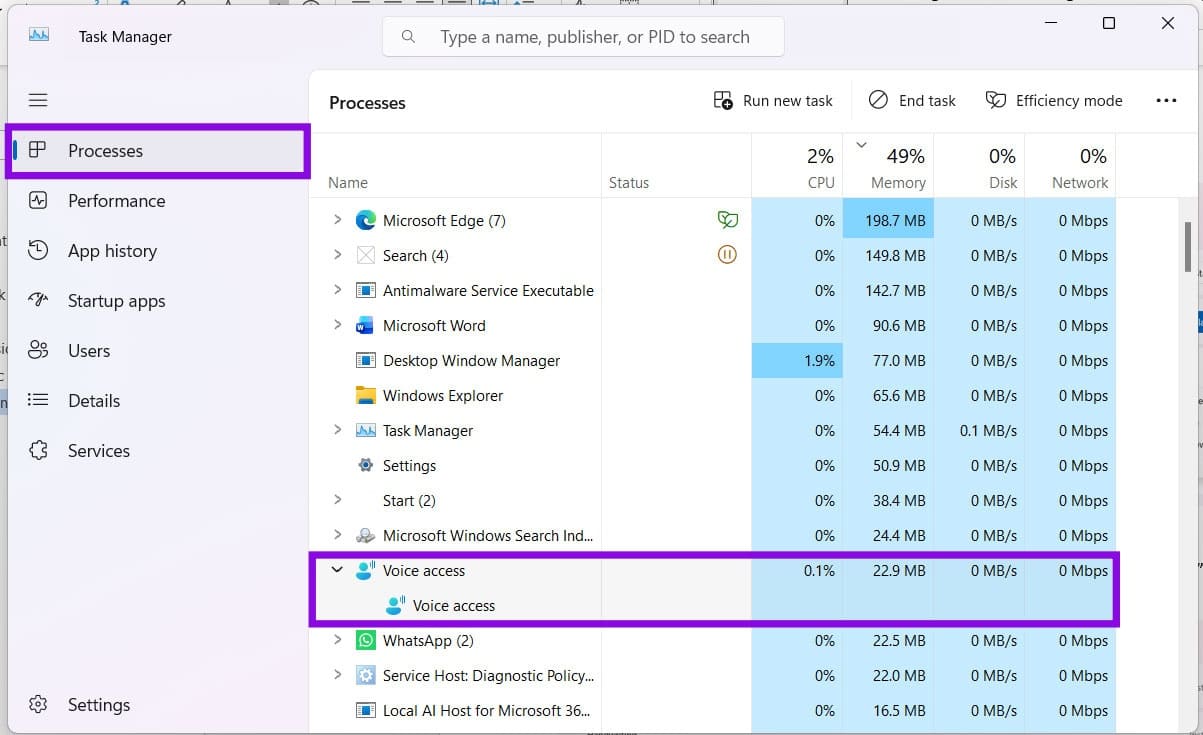Screen dimensions: 1203x735
Task: Select the 0.1 MB/s disk cell
Action: click(979, 430)
